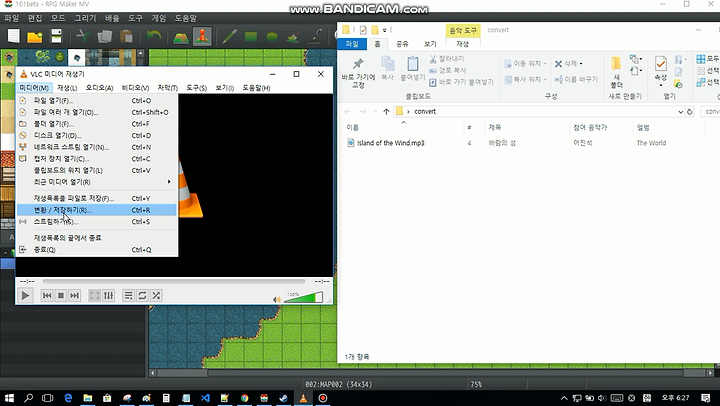Open VLC 도구(S) menu
The image size is (720, 406).
click(197, 88)
